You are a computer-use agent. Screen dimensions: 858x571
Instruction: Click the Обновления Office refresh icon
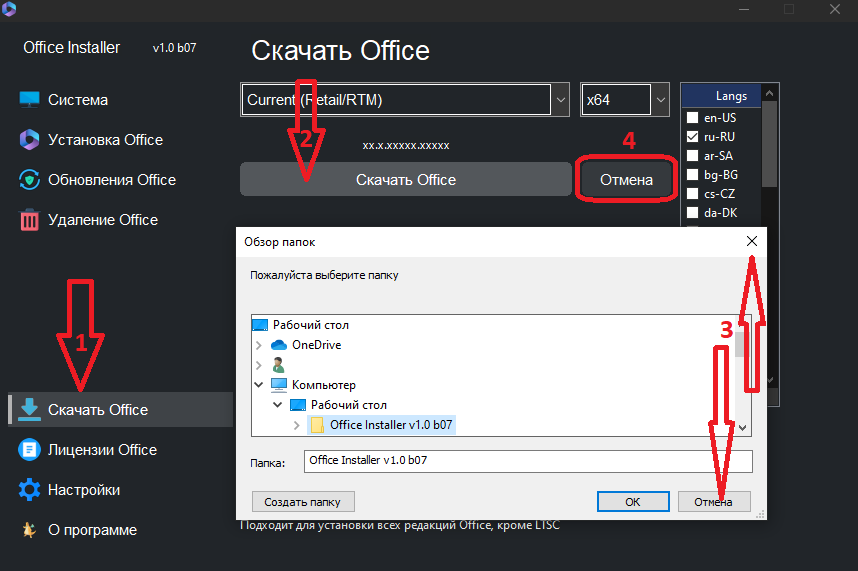(x=30, y=180)
